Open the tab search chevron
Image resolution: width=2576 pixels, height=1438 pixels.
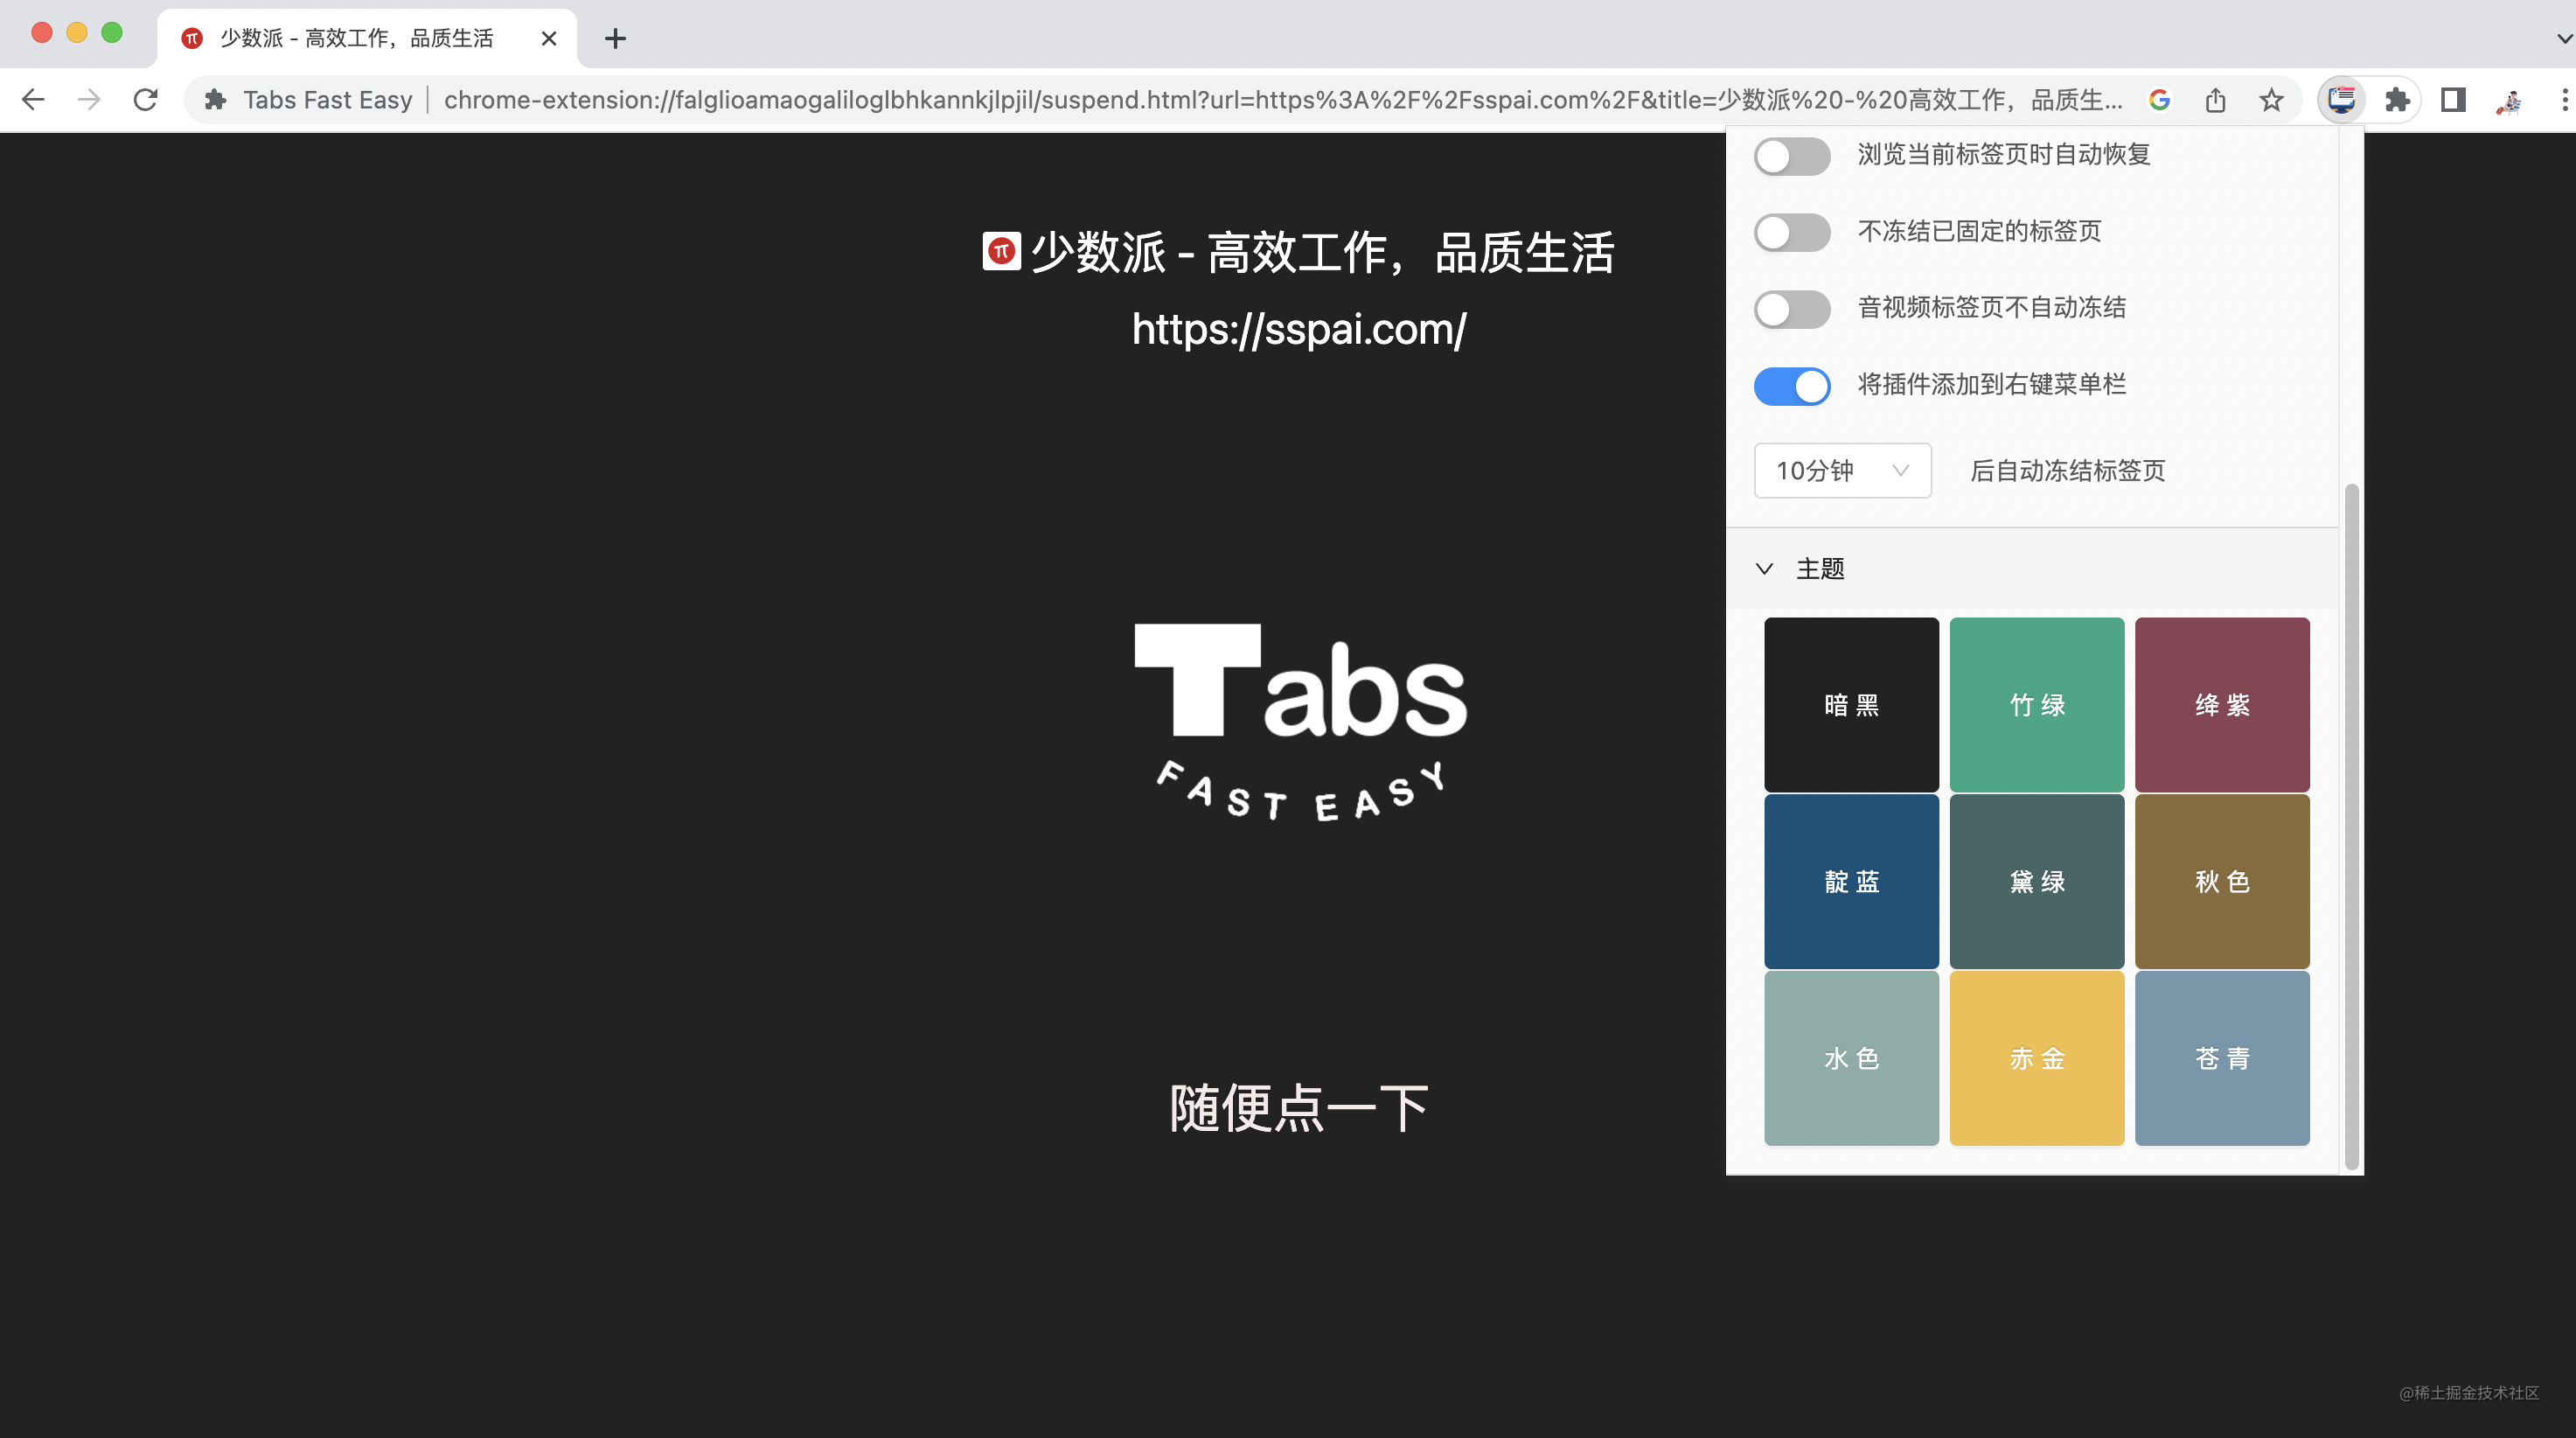[x=2564, y=38]
